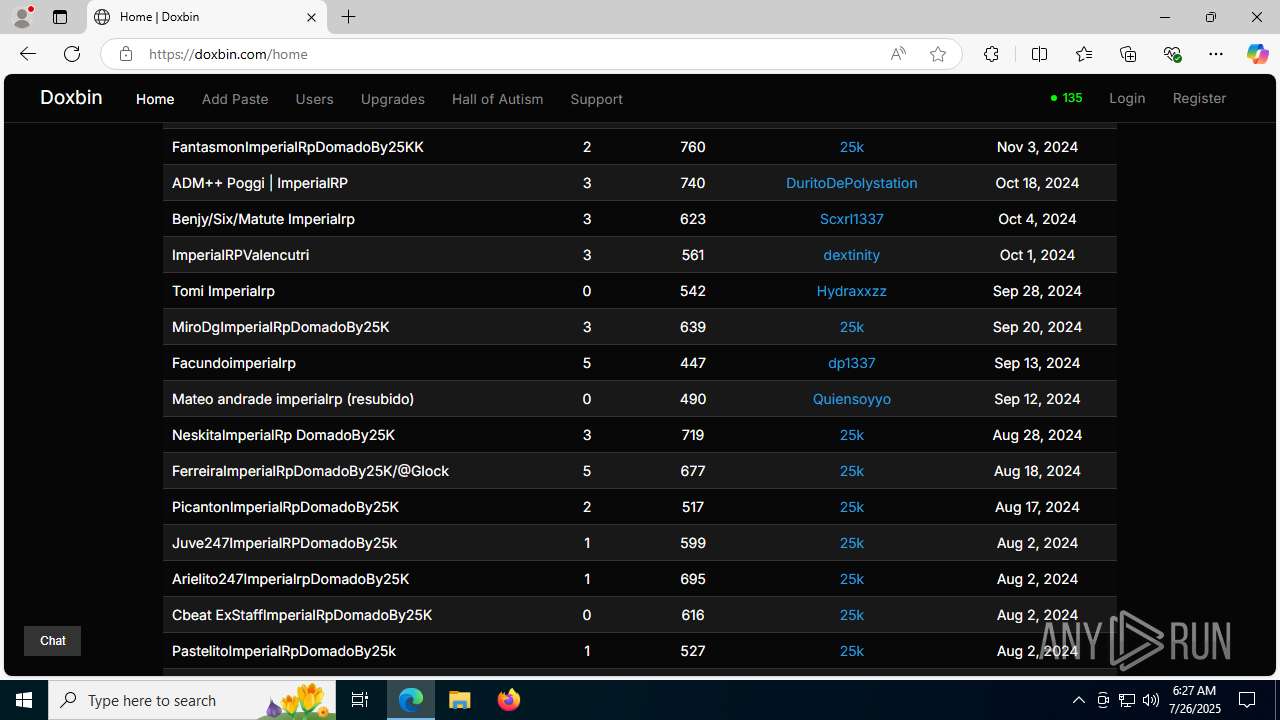Launch the Copilot sidebar icon

point(1257,54)
